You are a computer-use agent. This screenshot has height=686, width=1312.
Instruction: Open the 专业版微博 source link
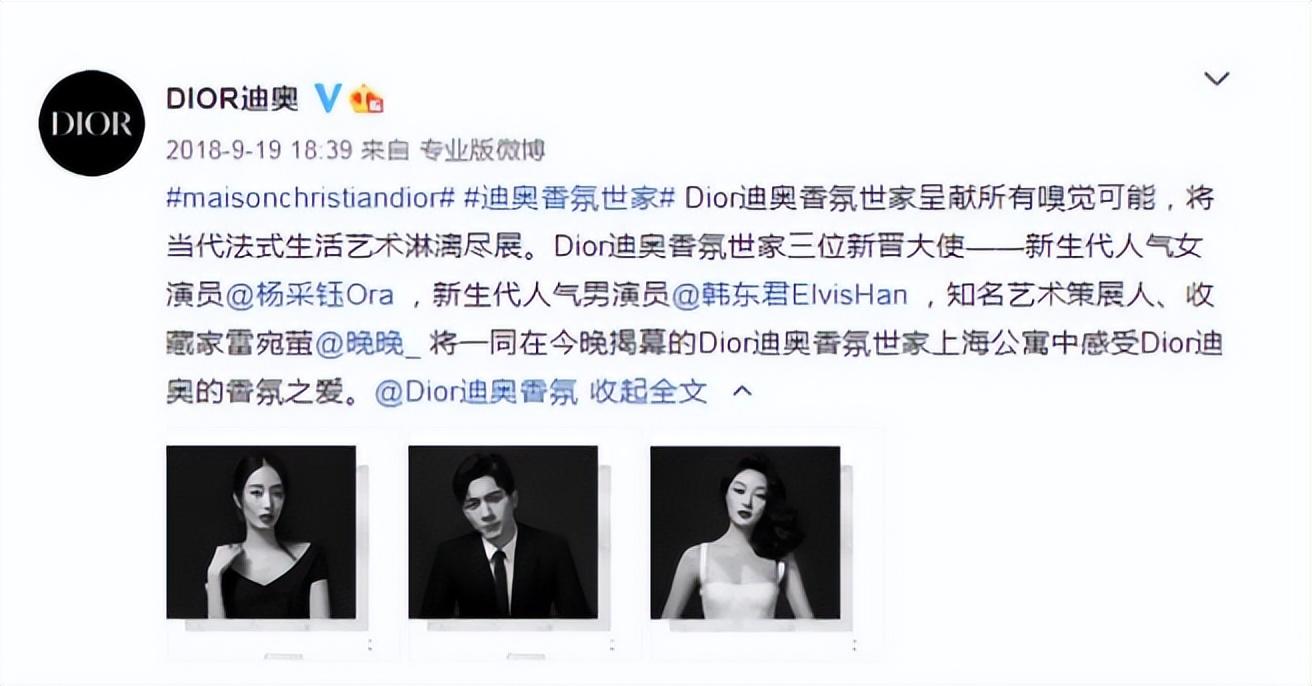tap(481, 151)
